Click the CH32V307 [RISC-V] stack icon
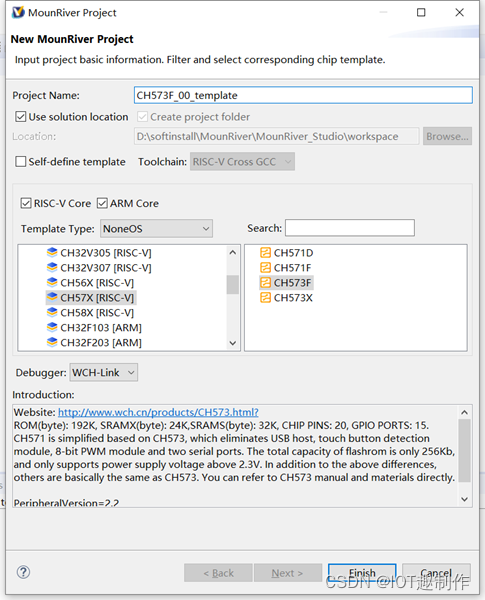This screenshot has width=485, height=600. (52, 267)
